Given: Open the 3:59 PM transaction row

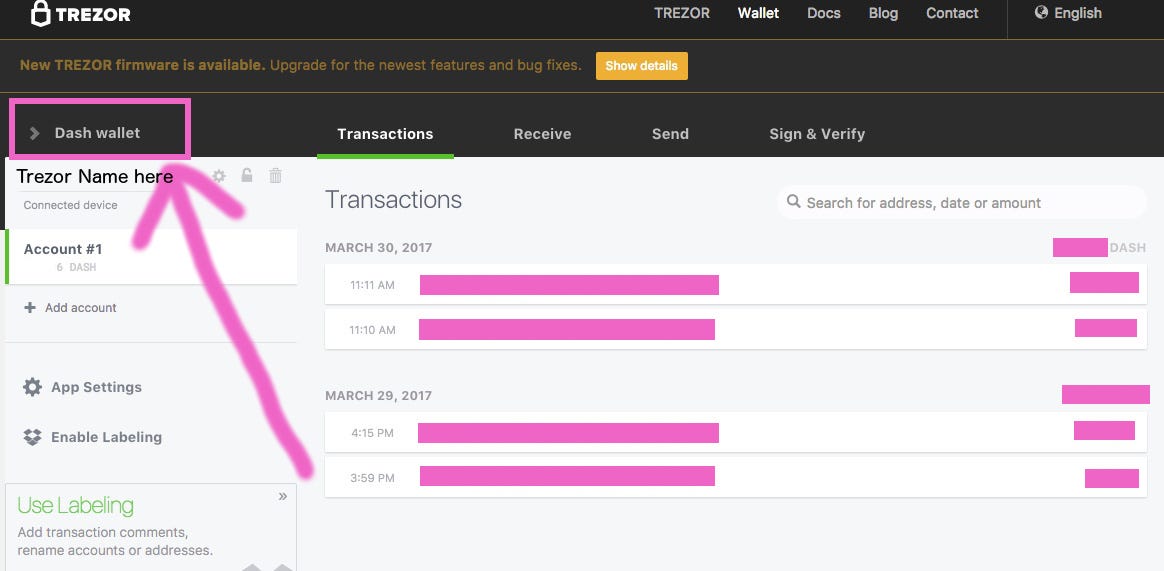Looking at the screenshot, I should [x=734, y=477].
